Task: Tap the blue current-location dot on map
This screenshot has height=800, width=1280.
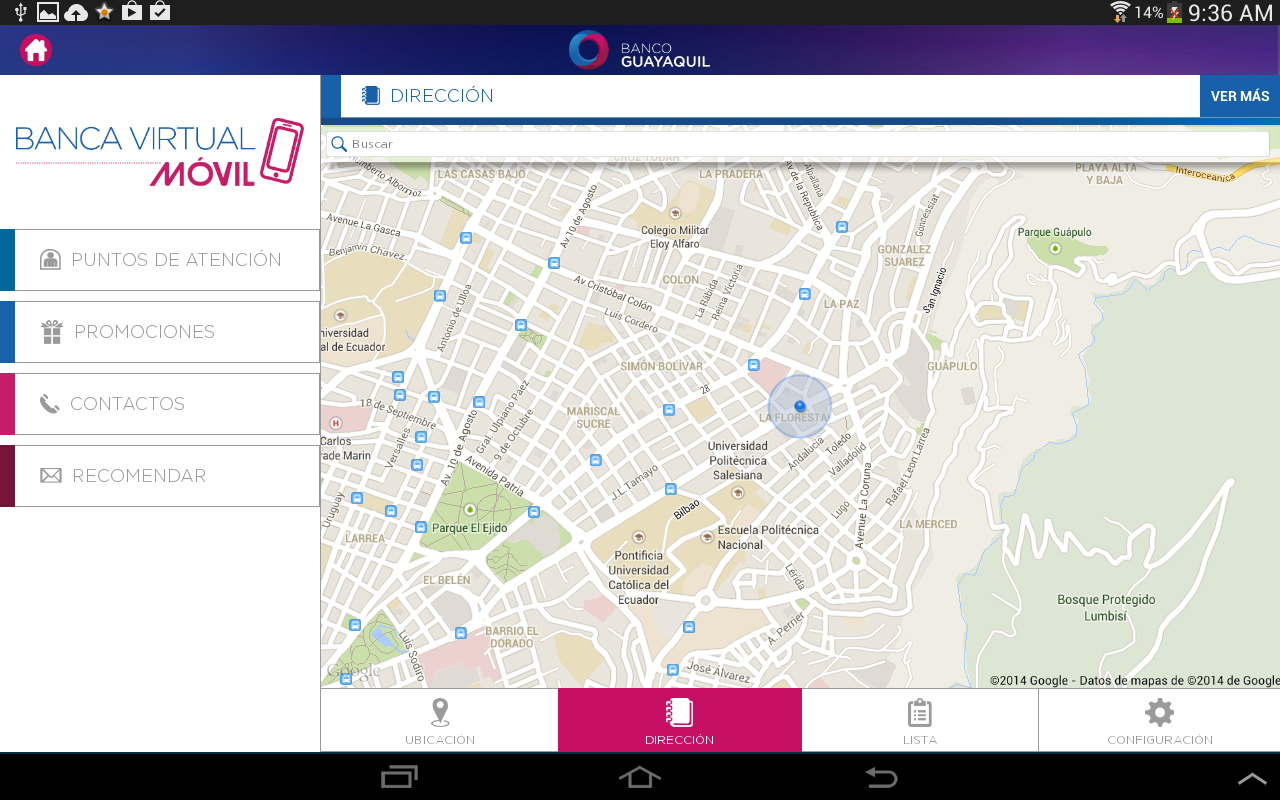Action: (800, 406)
